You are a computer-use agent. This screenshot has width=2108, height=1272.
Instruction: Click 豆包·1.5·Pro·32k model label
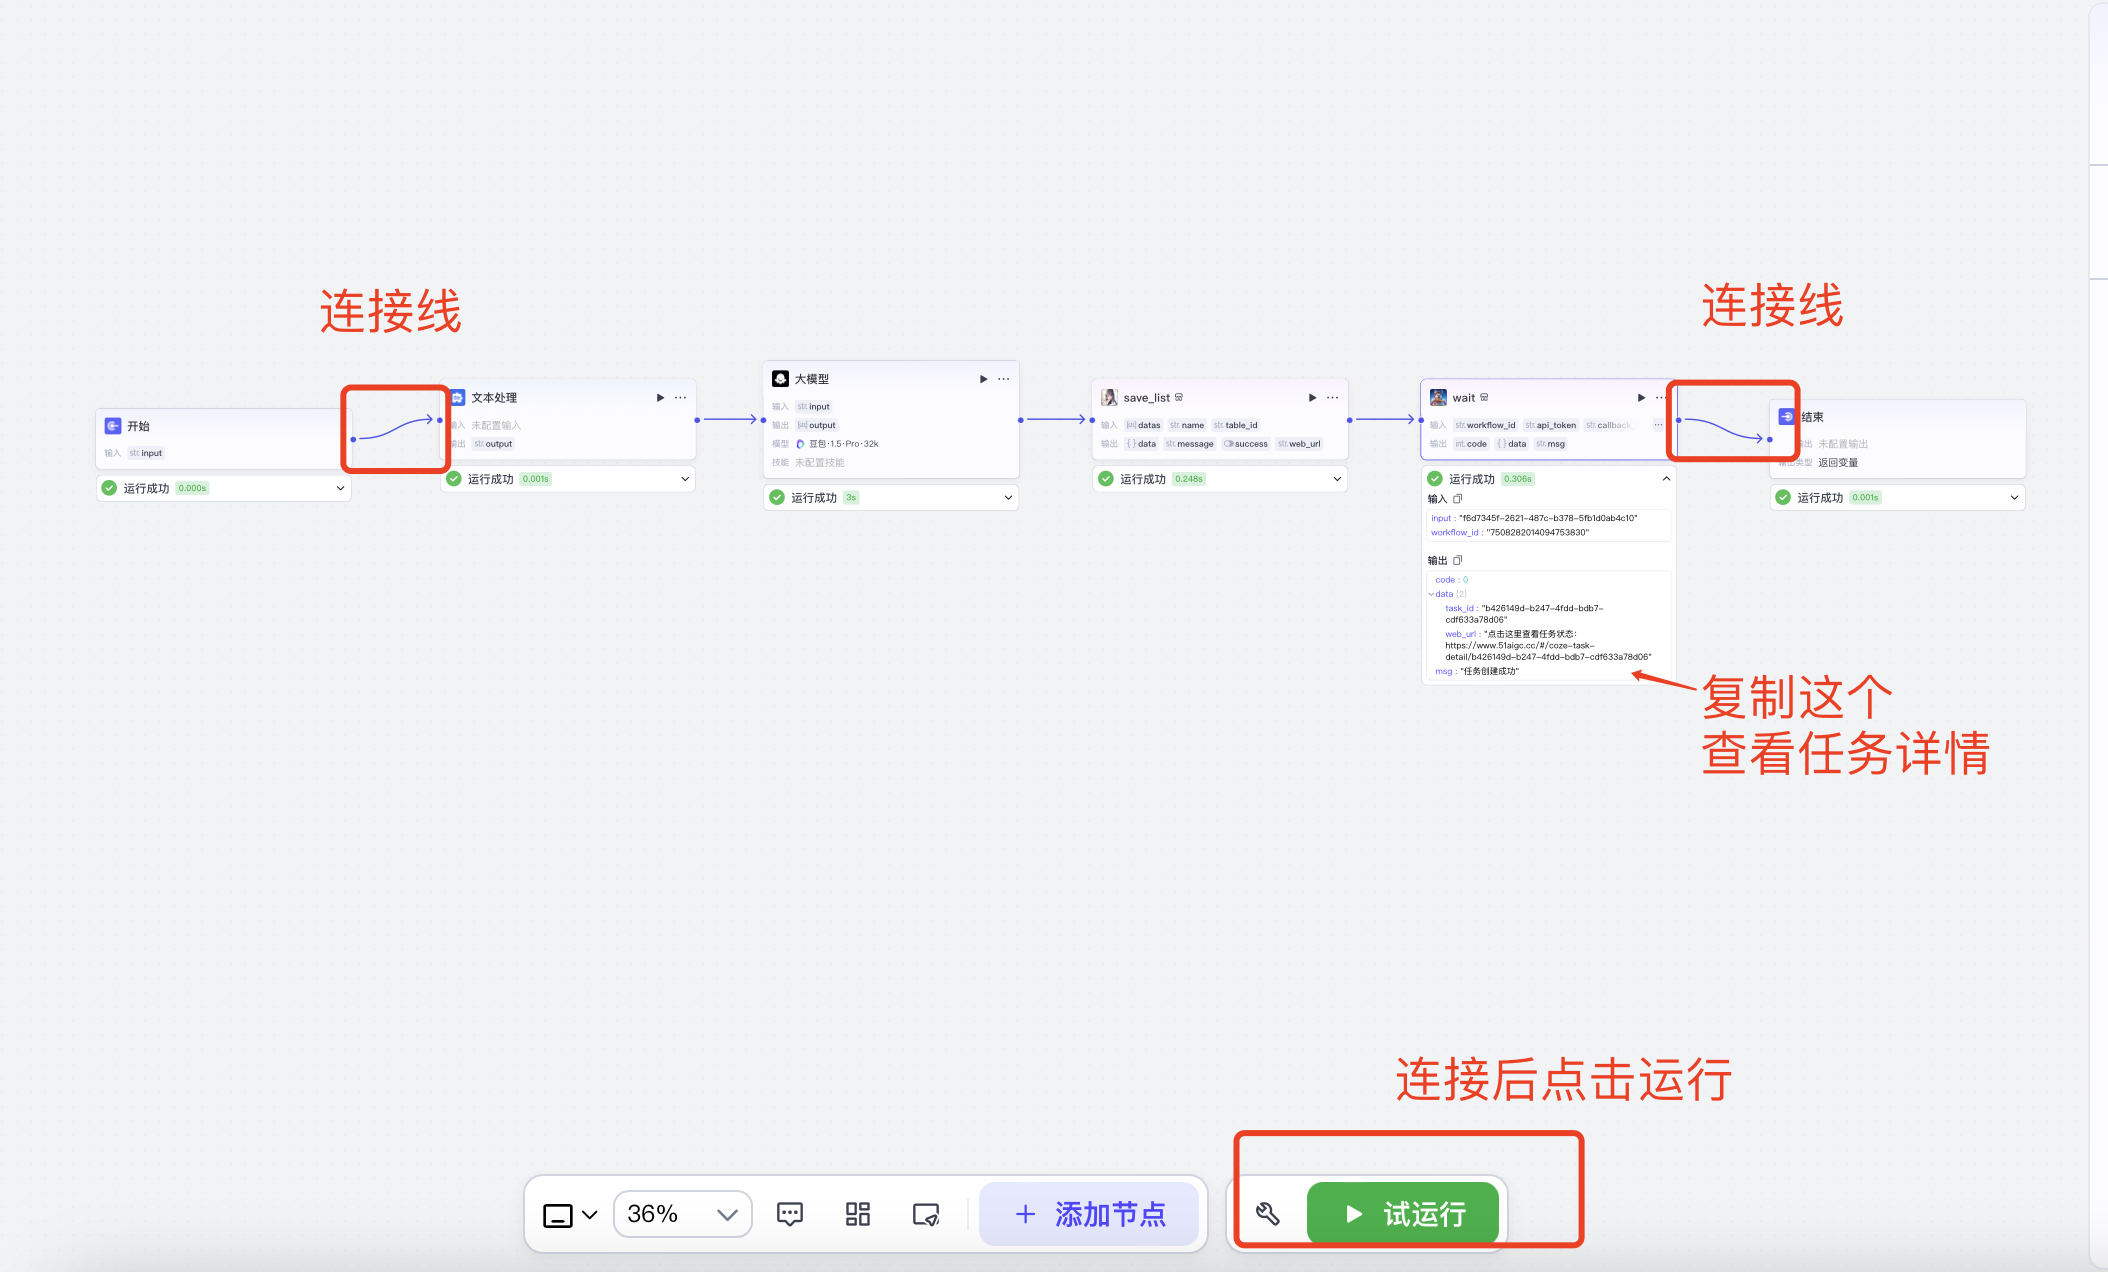tap(844, 444)
